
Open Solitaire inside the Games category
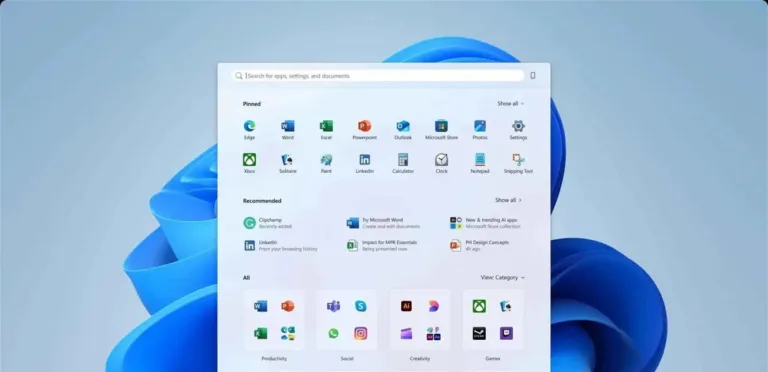coord(506,306)
